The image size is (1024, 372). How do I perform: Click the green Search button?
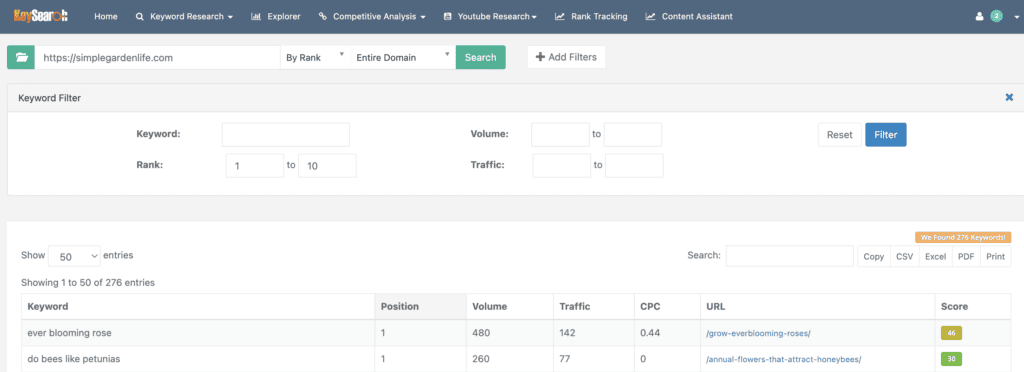481,57
